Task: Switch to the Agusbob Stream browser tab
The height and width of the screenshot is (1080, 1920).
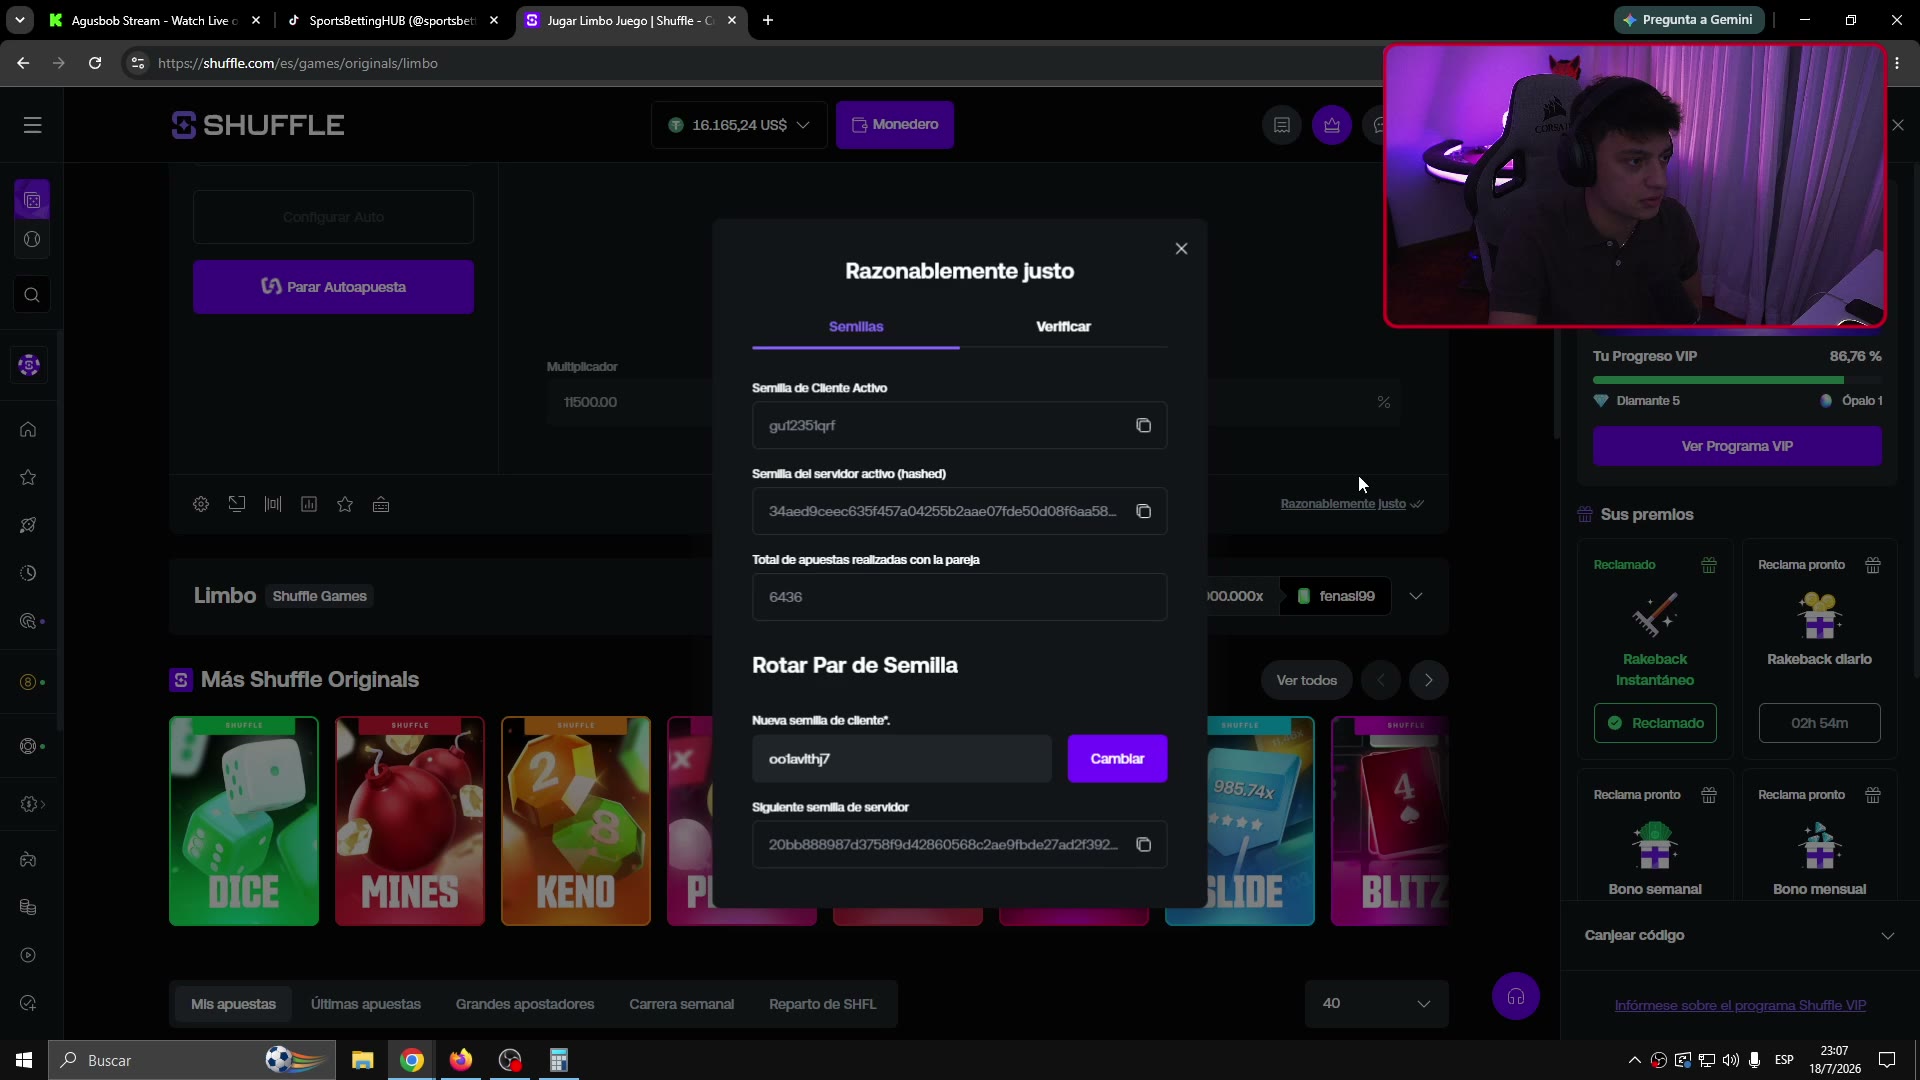Action: (x=155, y=20)
